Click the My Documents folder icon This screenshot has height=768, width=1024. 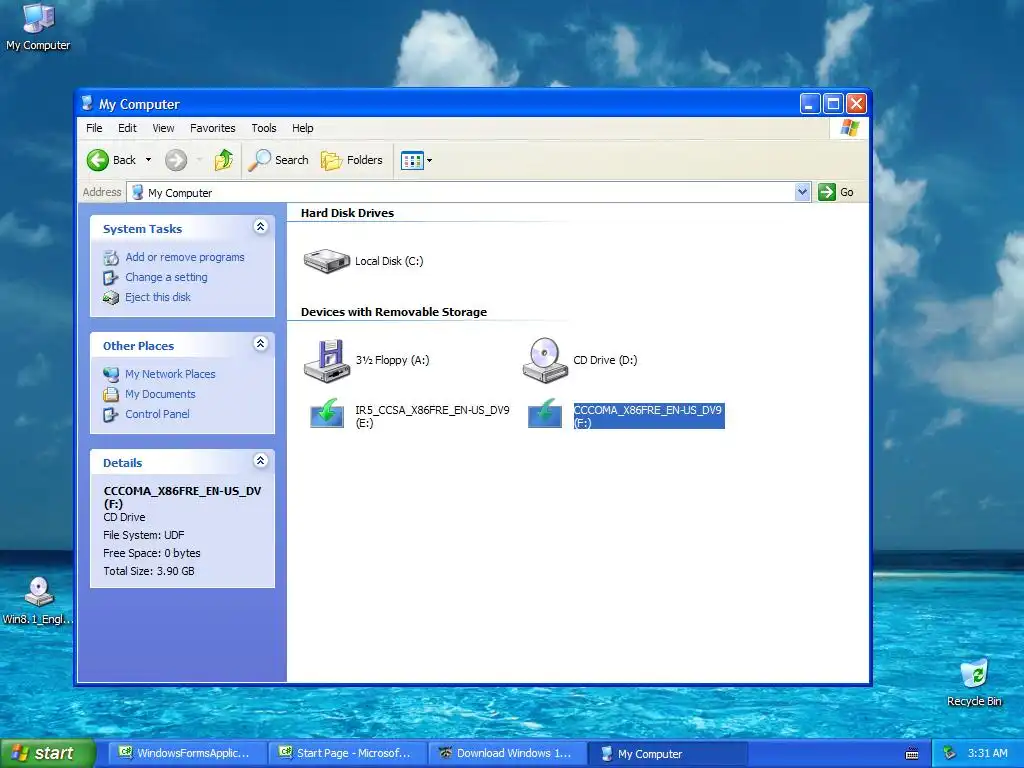coord(111,394)
